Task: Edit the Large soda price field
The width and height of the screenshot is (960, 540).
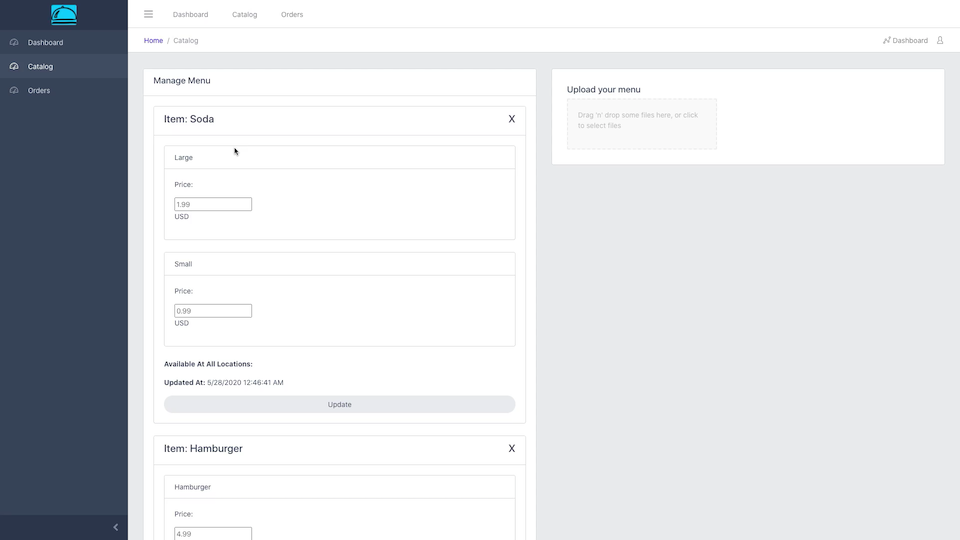Action: tap(212, 204)
